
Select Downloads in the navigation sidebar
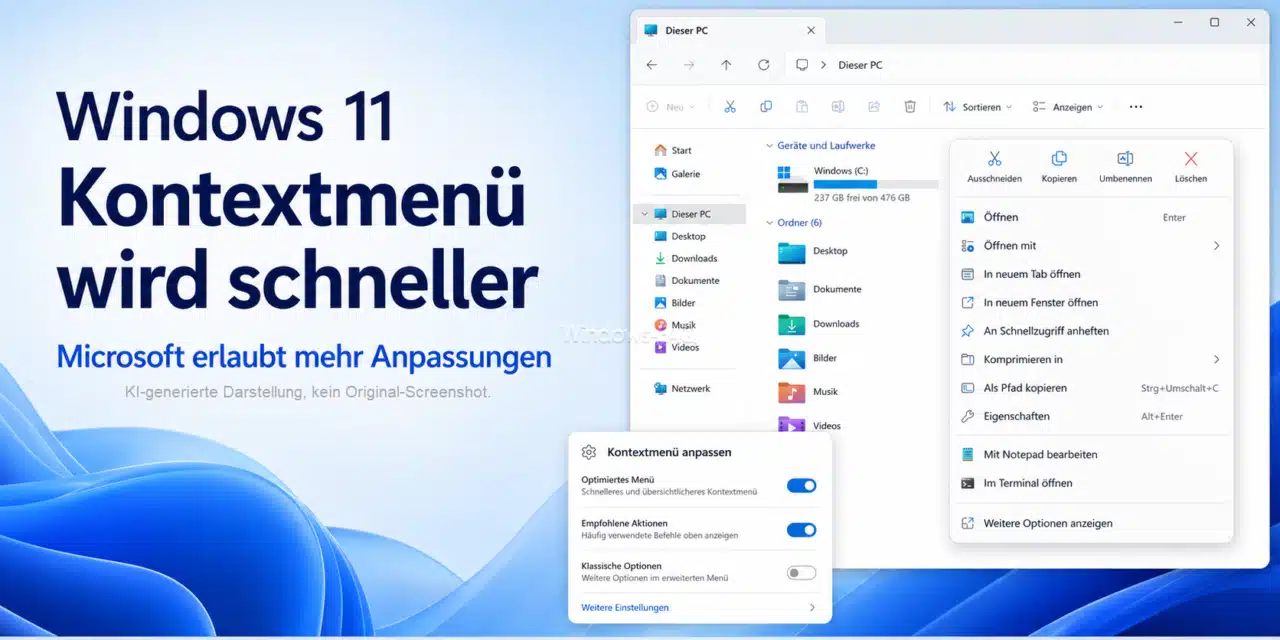[686, 258]
